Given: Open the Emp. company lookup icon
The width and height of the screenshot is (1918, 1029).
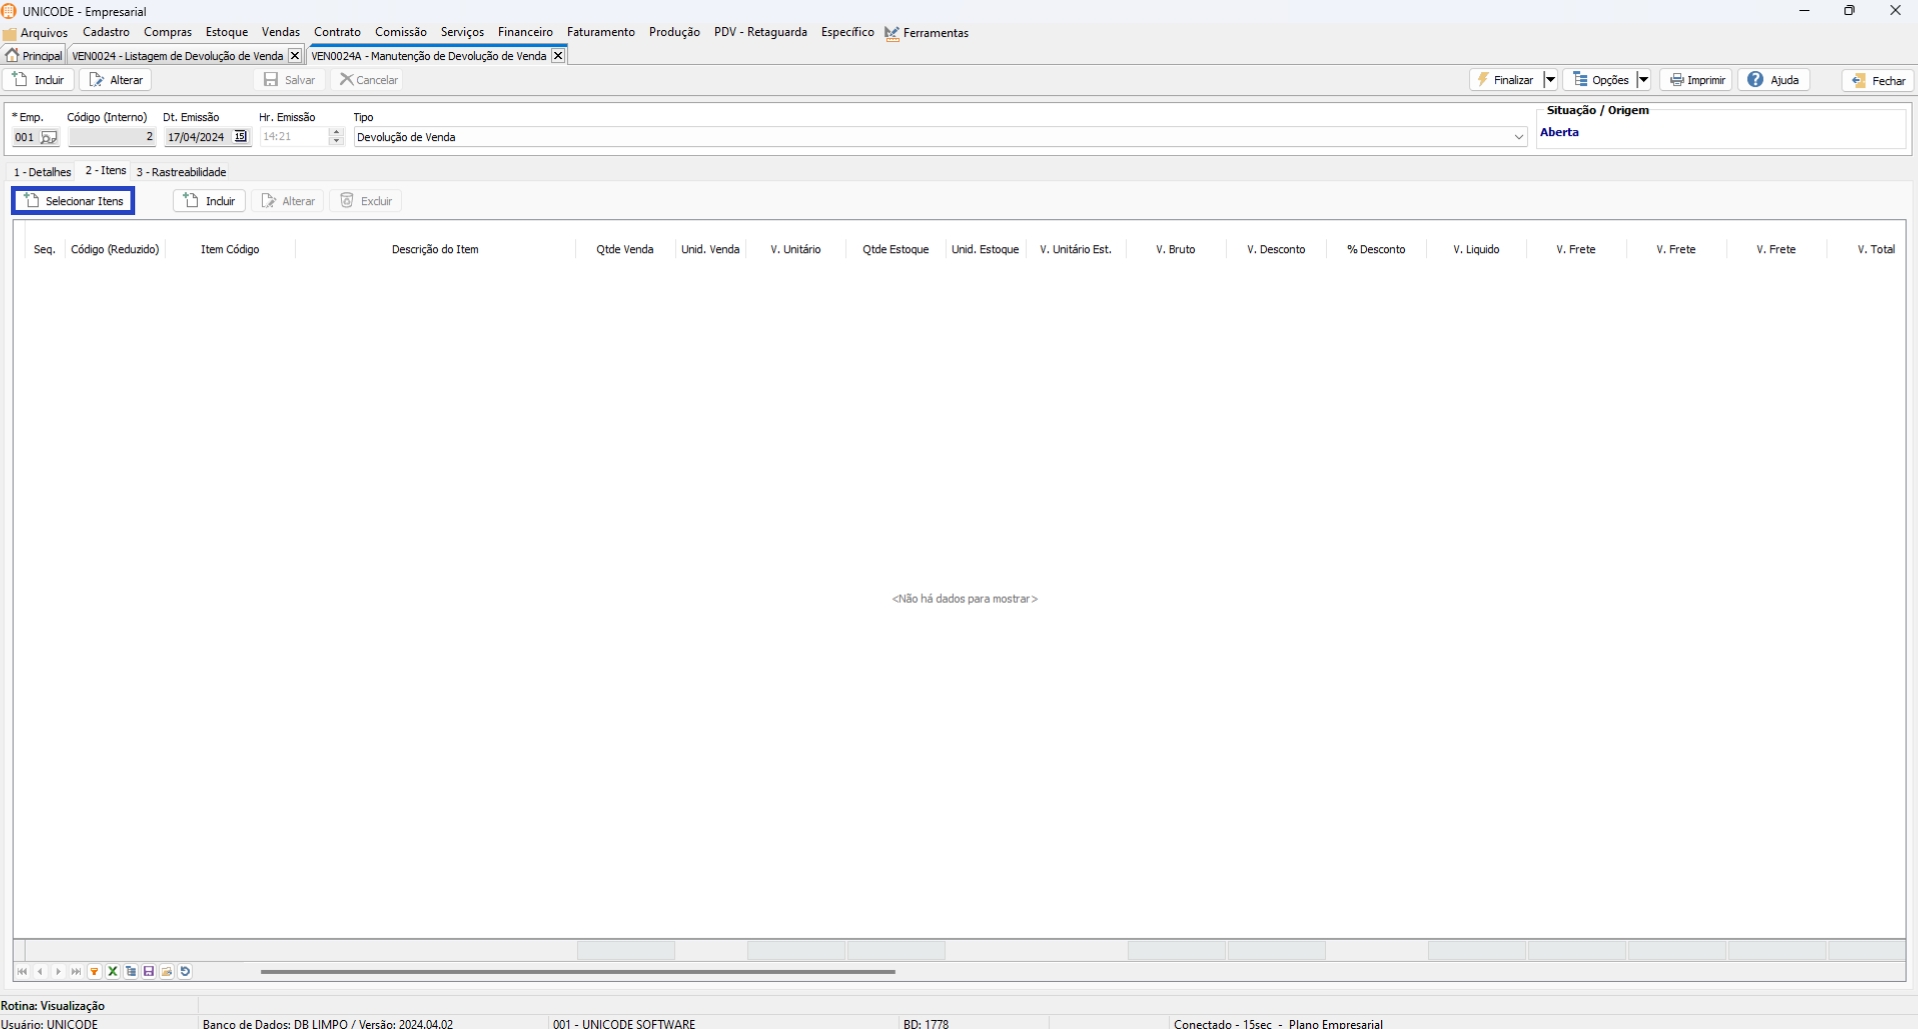Looking at the screenshot, I should click(49, 138).
